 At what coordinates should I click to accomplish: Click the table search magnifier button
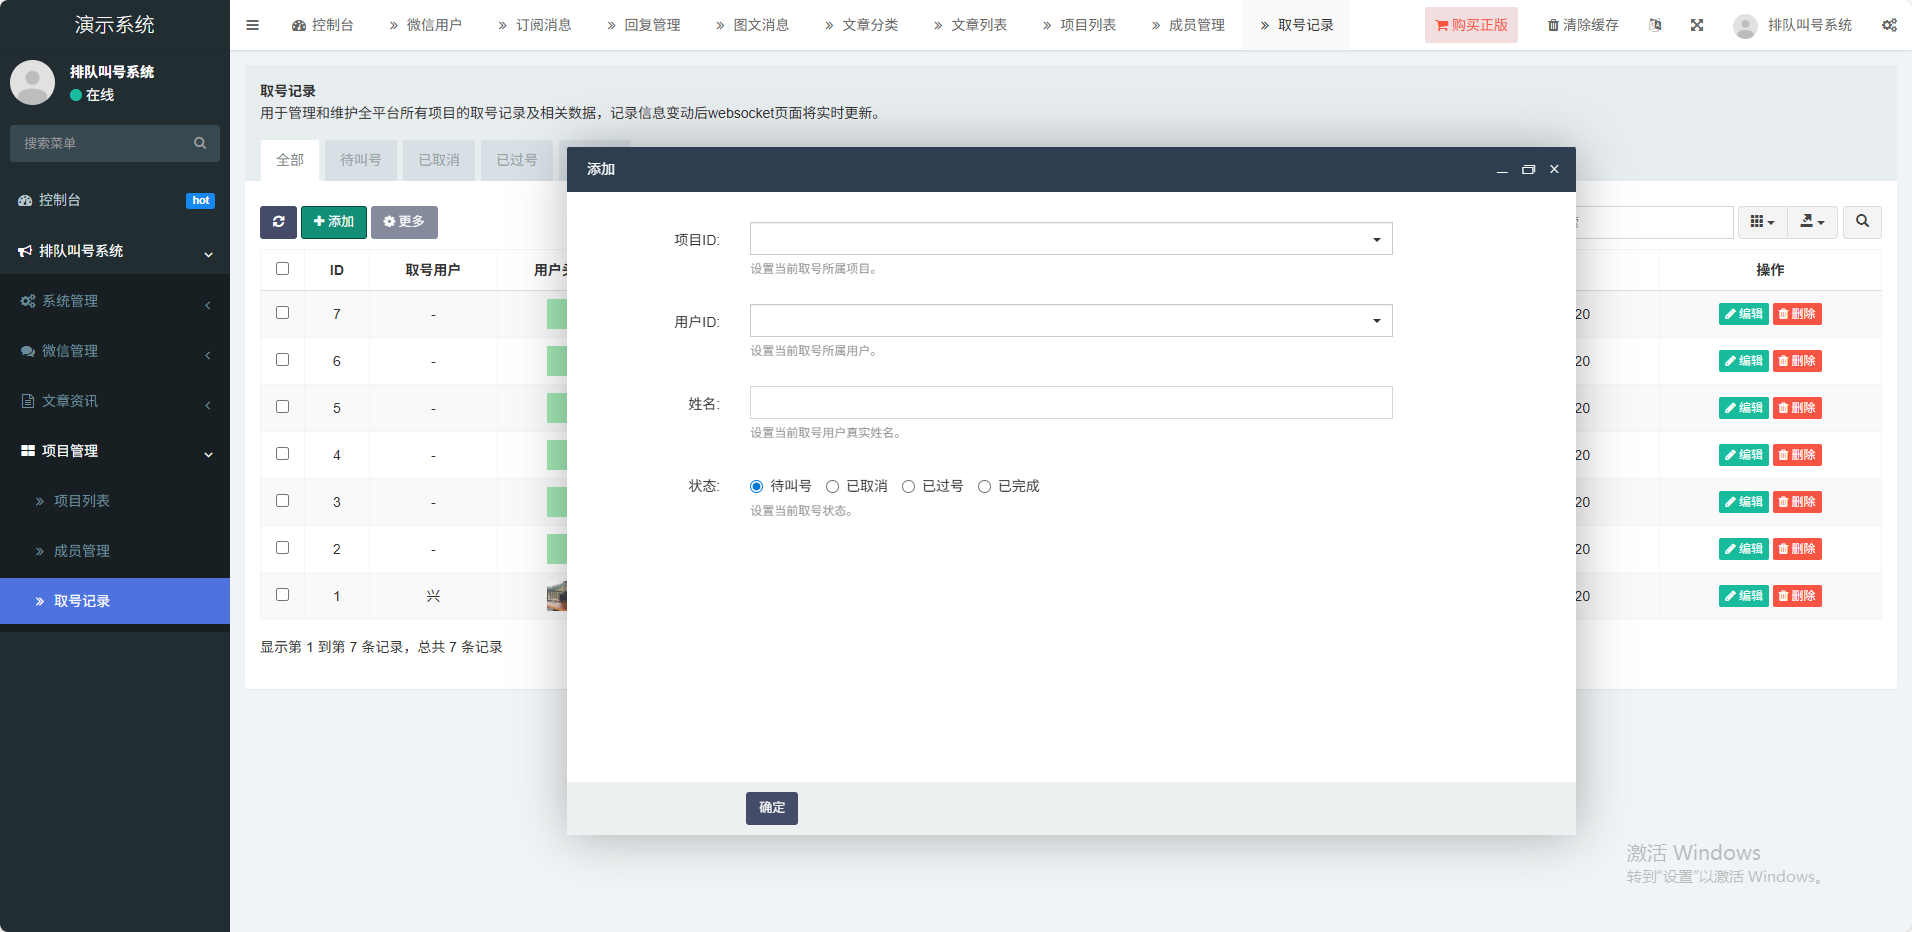click(x=1862, y=222)
